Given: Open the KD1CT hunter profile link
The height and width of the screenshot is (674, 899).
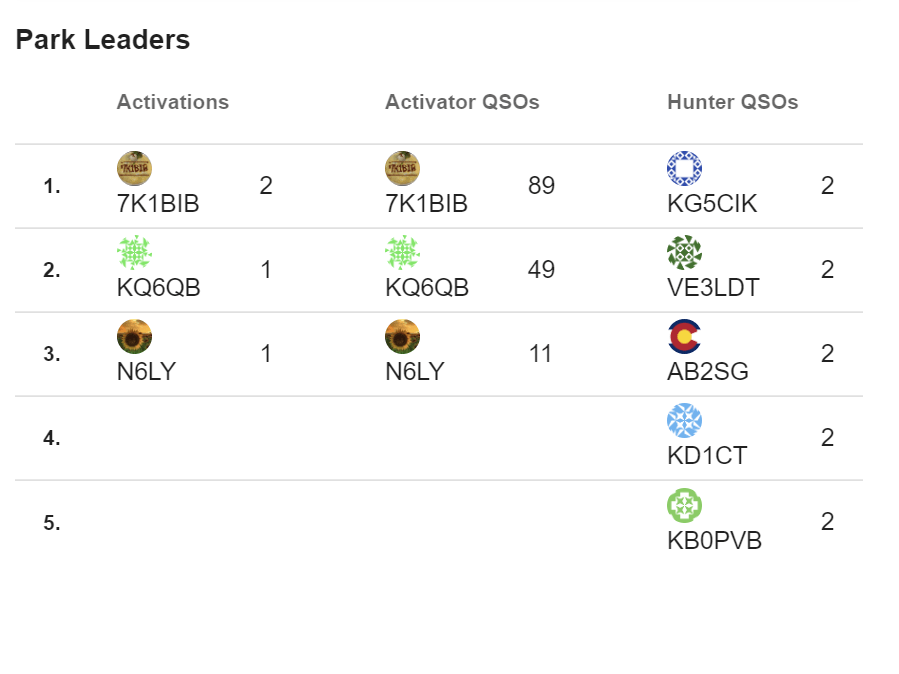Looking at the screenshot, I should 706,456.
